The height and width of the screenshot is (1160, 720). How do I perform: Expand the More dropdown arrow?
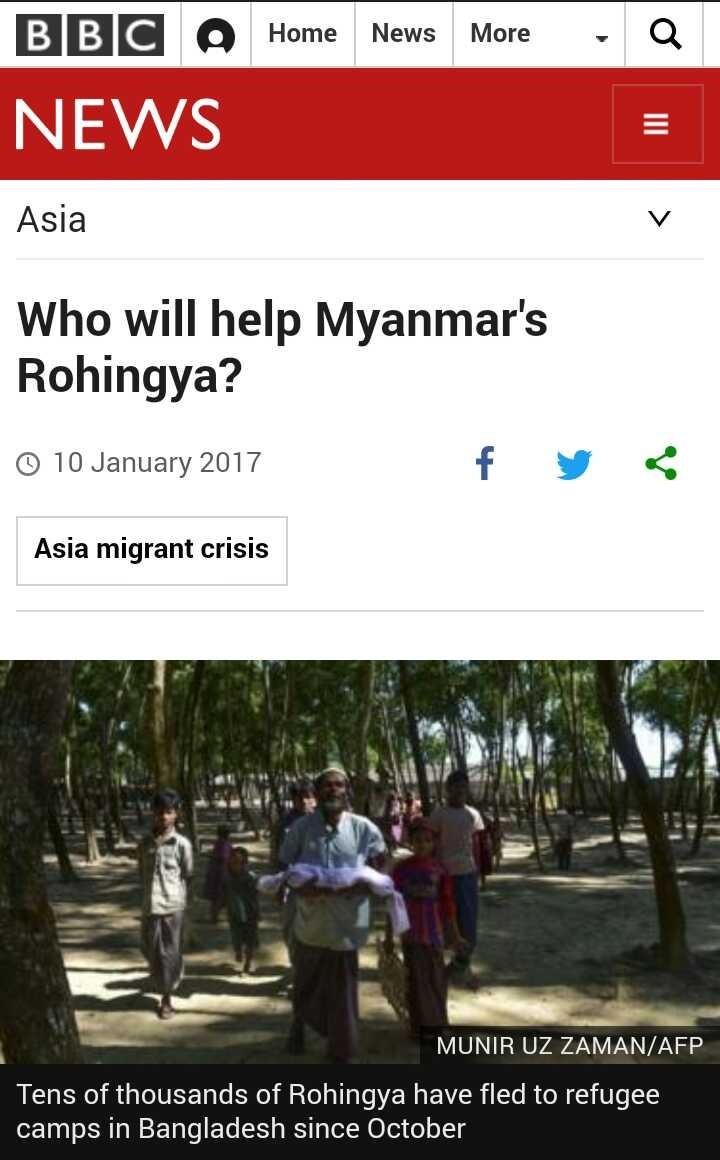(x=602, y=38)
